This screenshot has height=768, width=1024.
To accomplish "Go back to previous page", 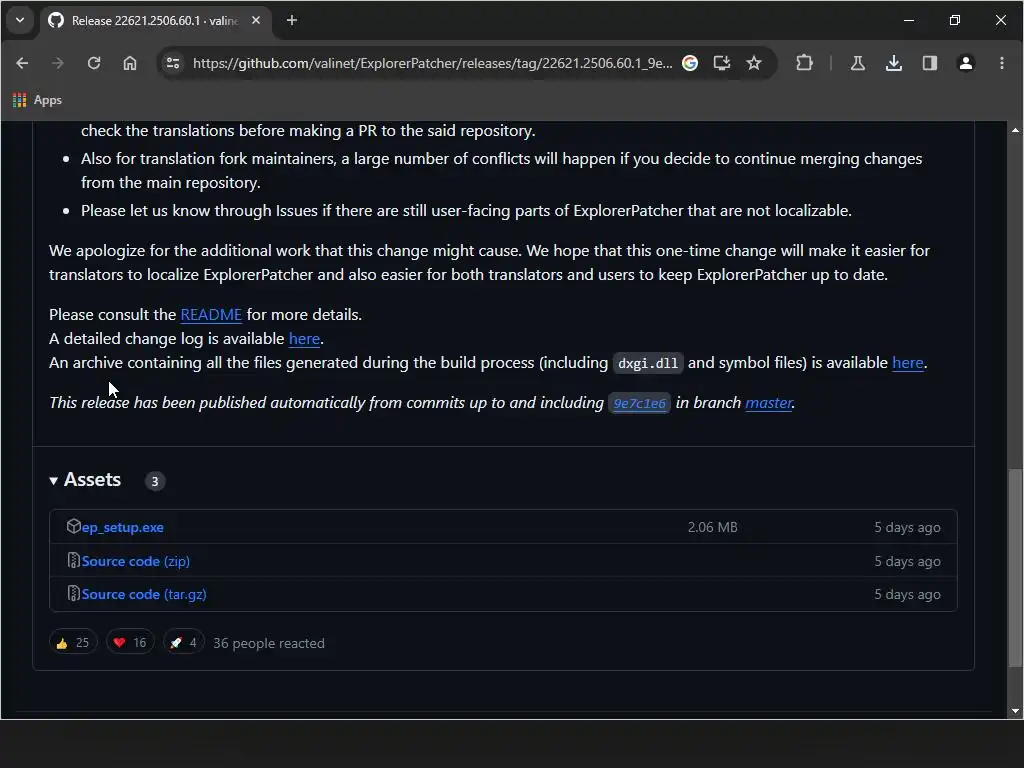I will (22, 63).
